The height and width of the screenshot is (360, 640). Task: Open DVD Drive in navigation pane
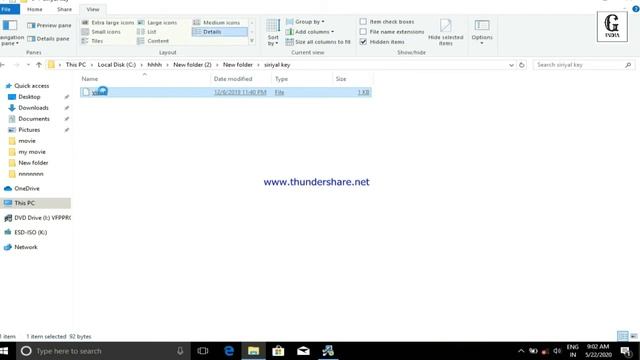[37, 218]
